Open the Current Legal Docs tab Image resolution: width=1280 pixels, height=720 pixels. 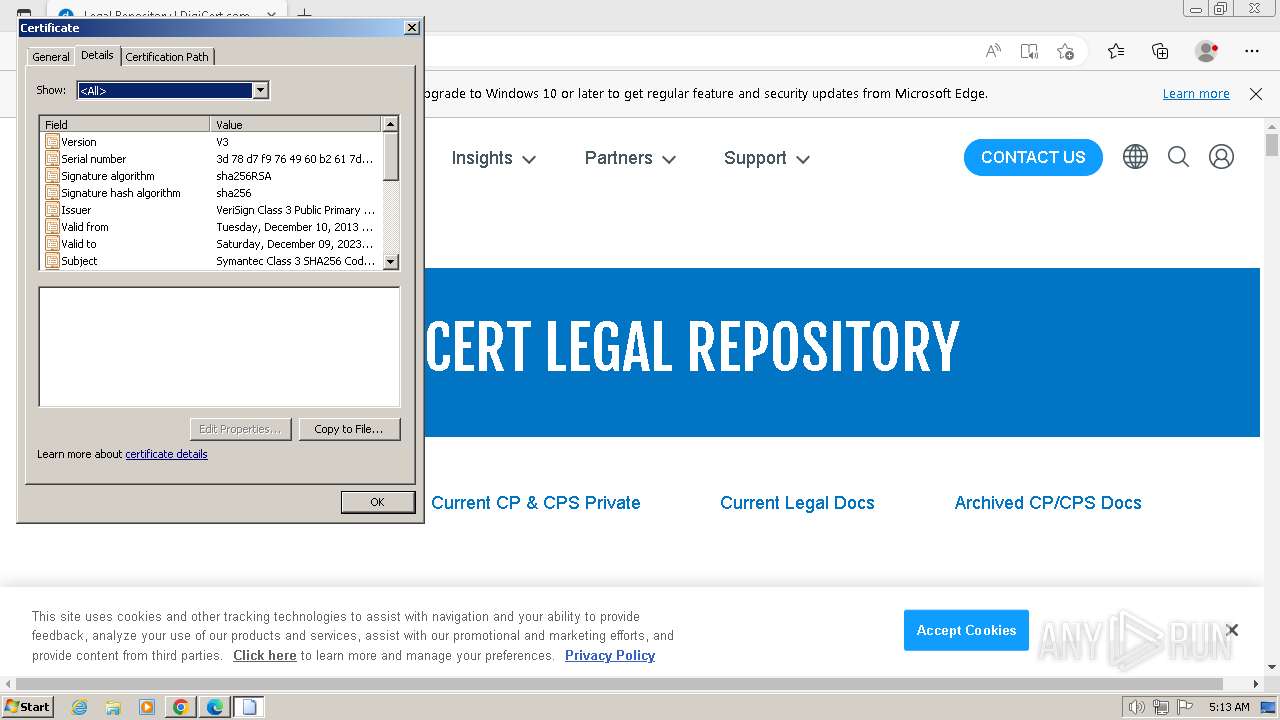click(x=797, y=503)
